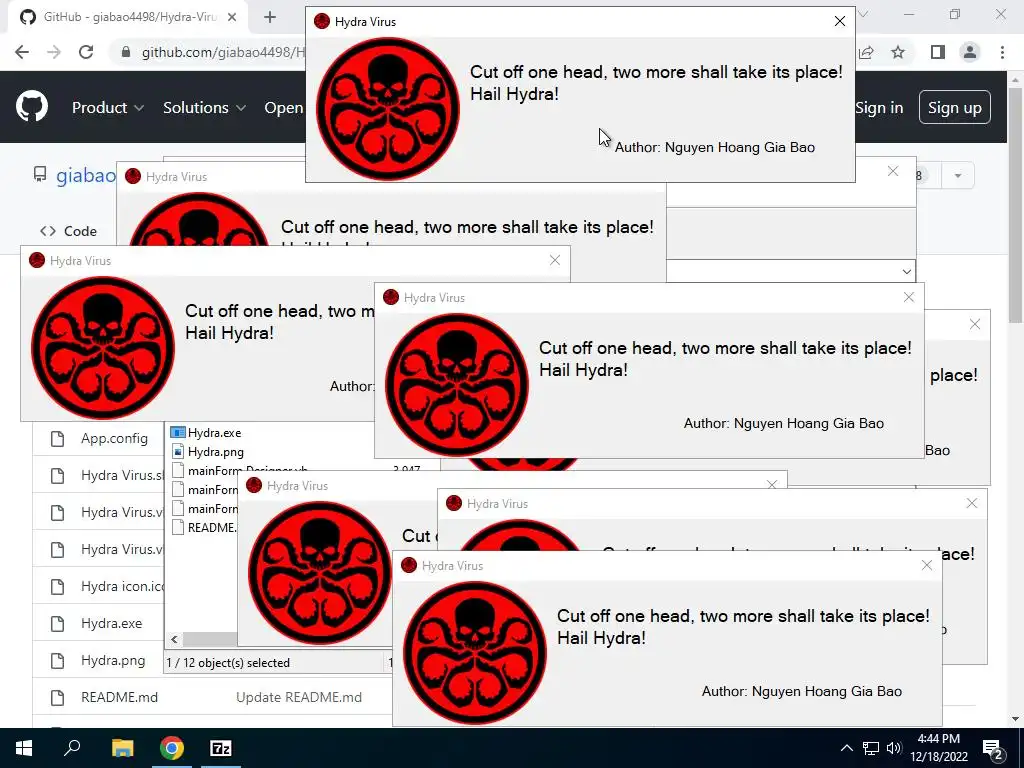Open File Explorer from taskbar
The image size is (1024, 768).
(122, 748)
